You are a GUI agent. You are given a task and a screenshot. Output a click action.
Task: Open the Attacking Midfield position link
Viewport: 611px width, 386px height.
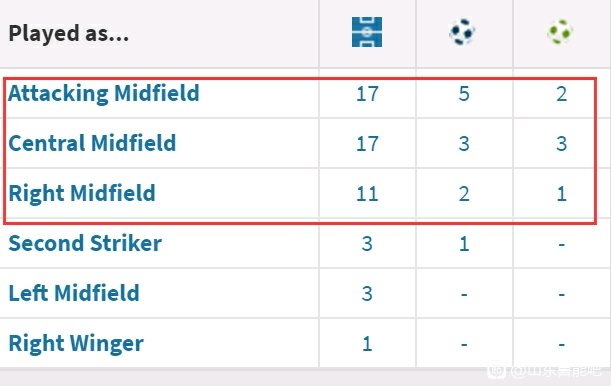(104, 94)
